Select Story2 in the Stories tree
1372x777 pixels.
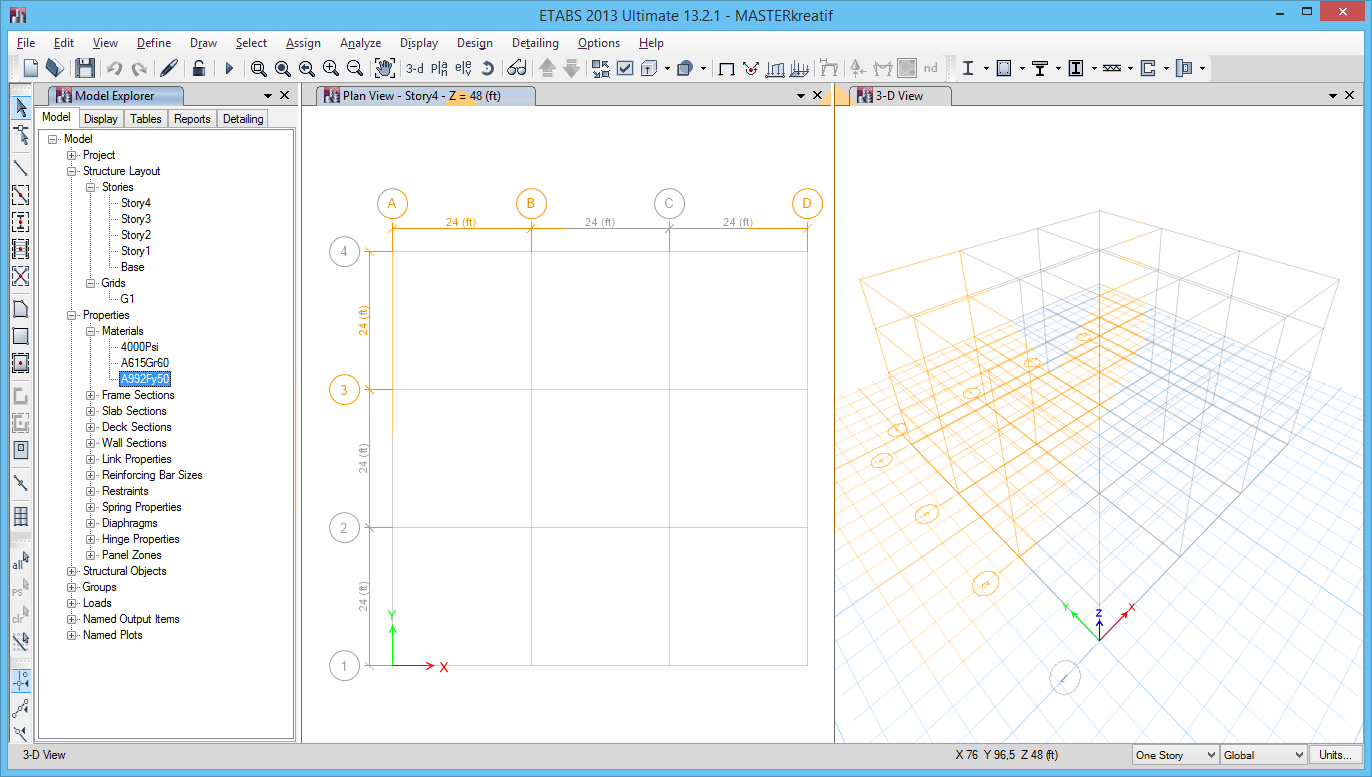(136, 235)
